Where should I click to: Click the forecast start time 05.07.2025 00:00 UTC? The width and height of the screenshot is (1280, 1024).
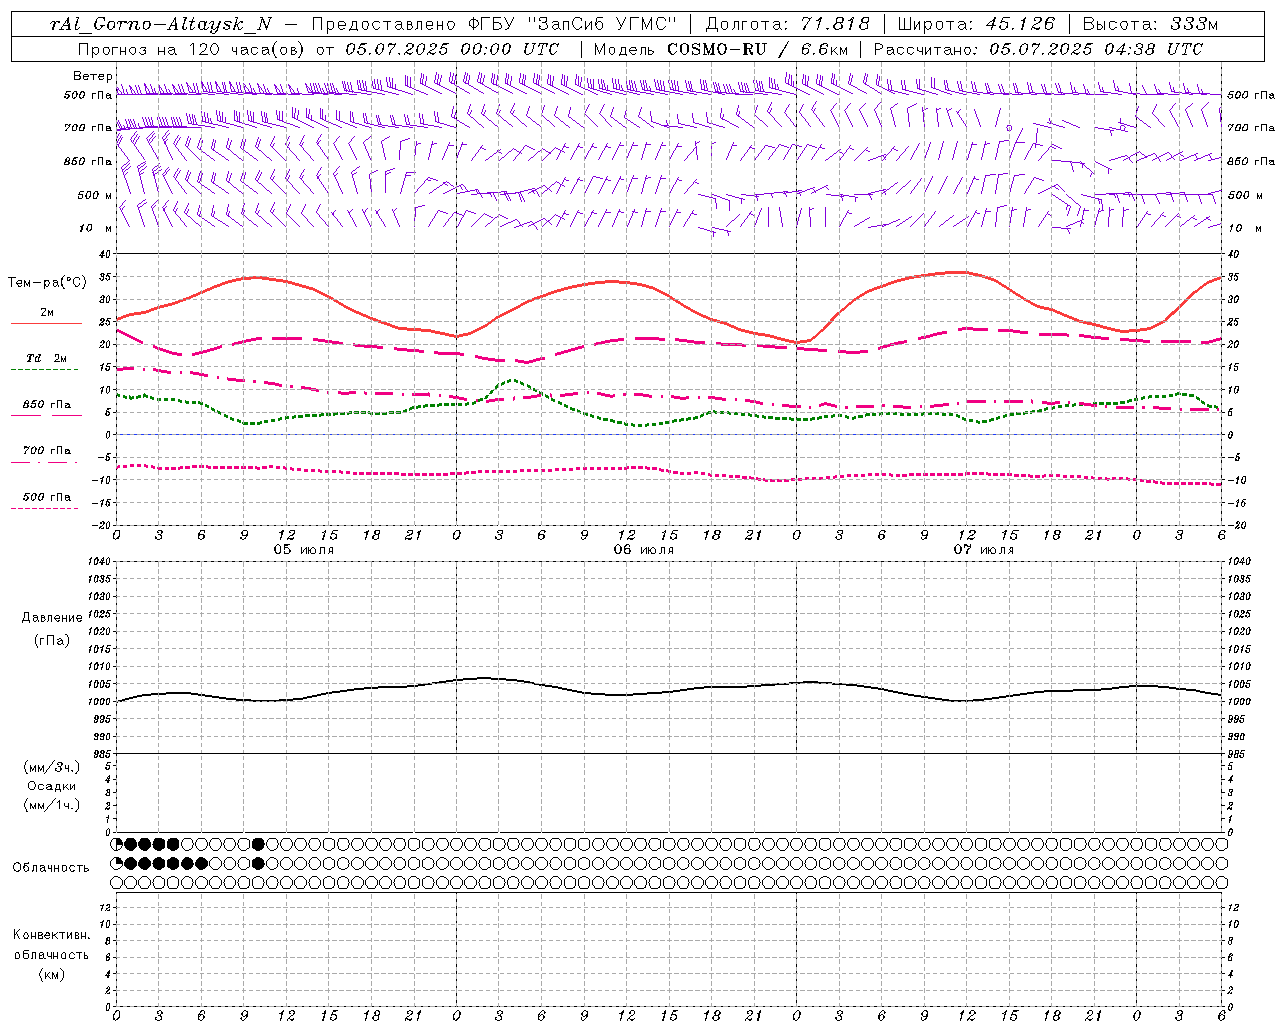[452, 49]
